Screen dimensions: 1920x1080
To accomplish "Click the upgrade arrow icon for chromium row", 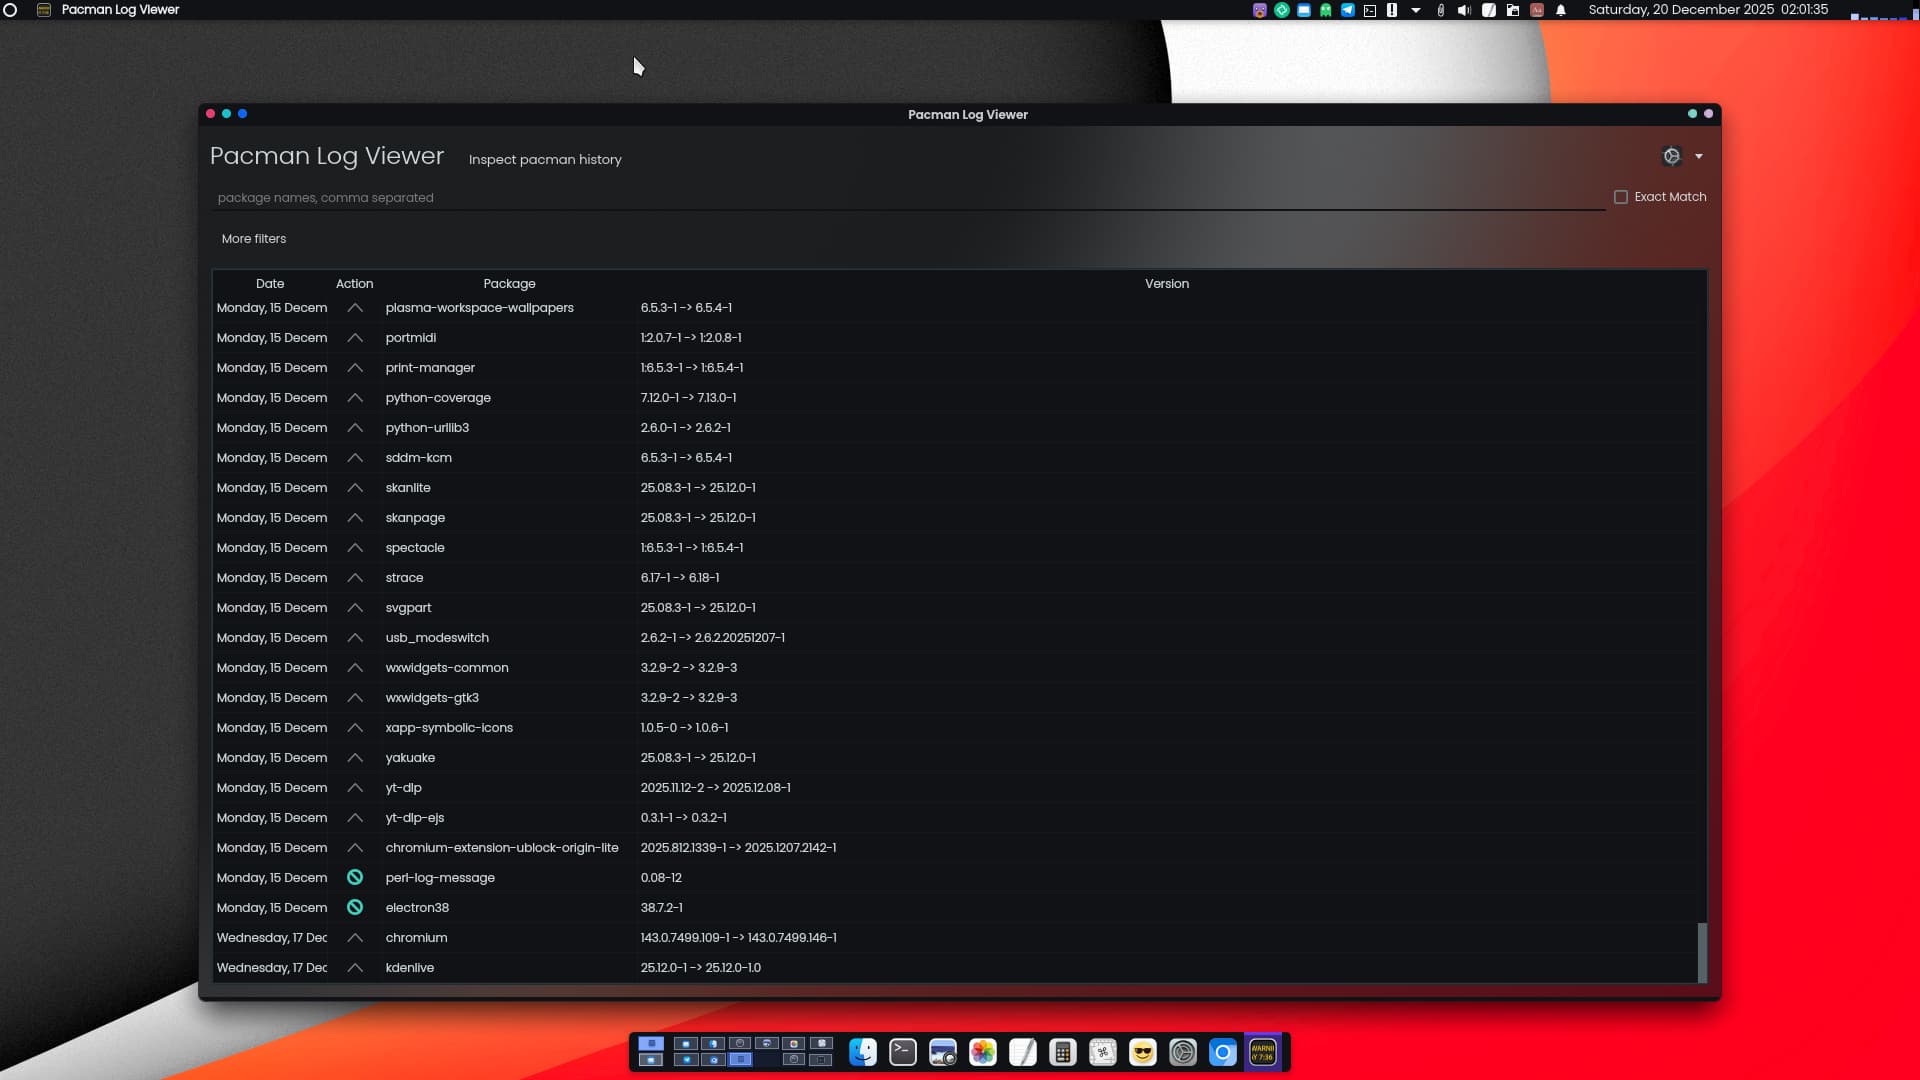I will pos(355,938).
